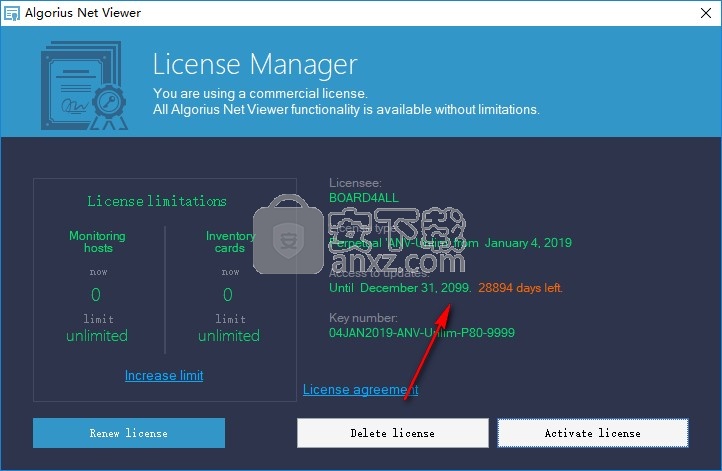Click the Inventory cards current count 0
Image resolution: width=722 pixels, height=471 pixels.
click(228, 295)
